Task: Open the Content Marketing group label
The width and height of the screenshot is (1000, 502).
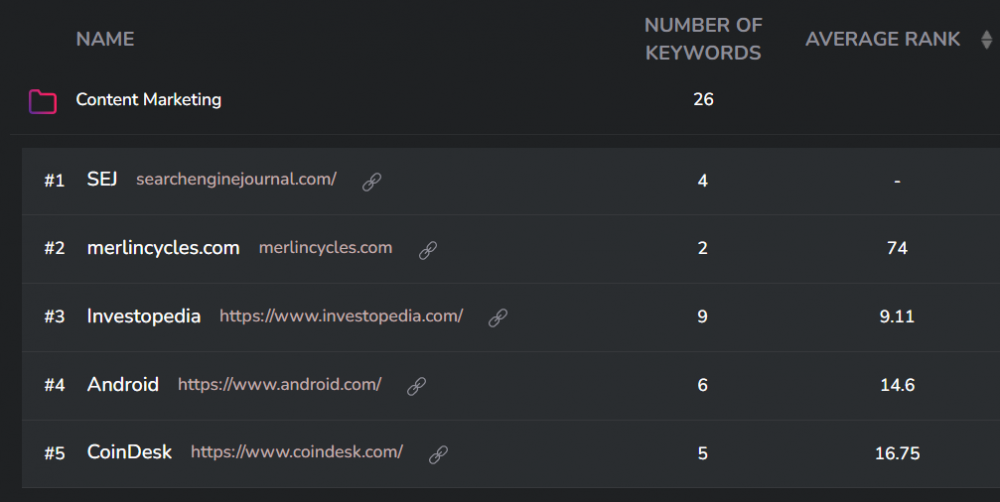Action: [148, 100]
